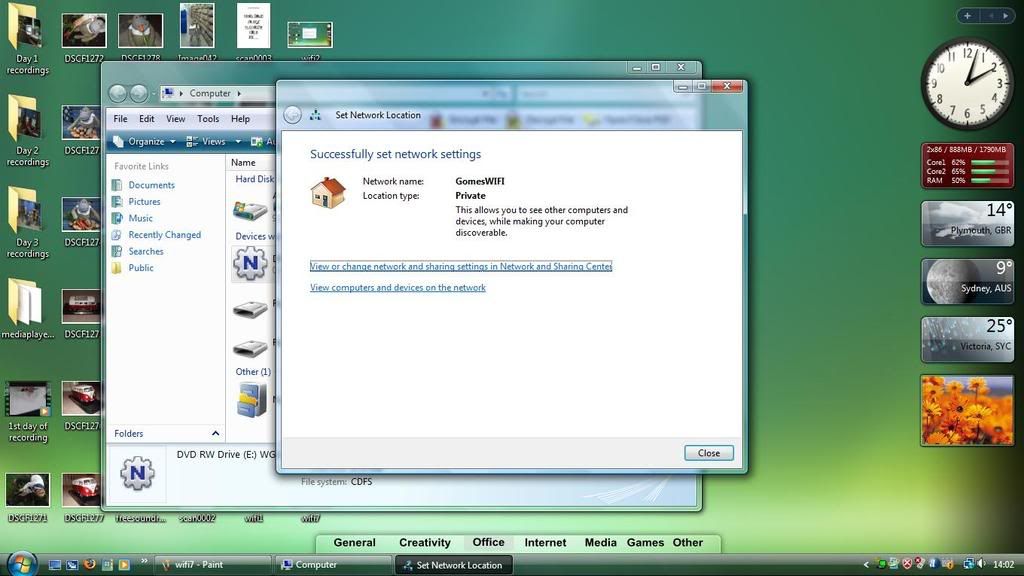This screenshot has height=576, width=1024.
Task: Open the Victoria, SYC weather gadget
Action: pyautogui.click(x=967, y=340)
